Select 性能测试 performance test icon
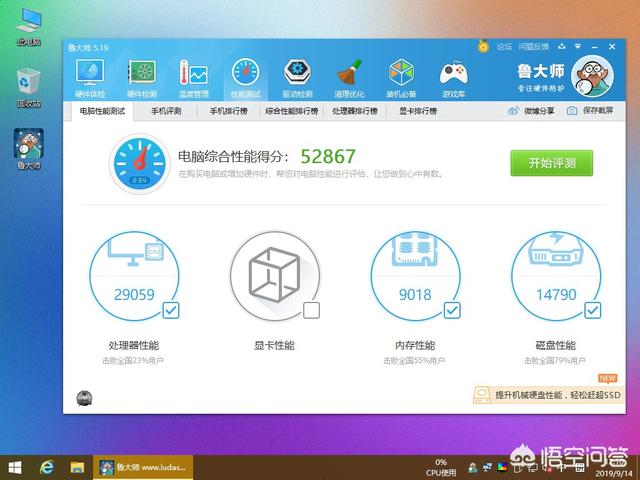Image resolution: width=640 pixels, height=480 pixels. 245,78
